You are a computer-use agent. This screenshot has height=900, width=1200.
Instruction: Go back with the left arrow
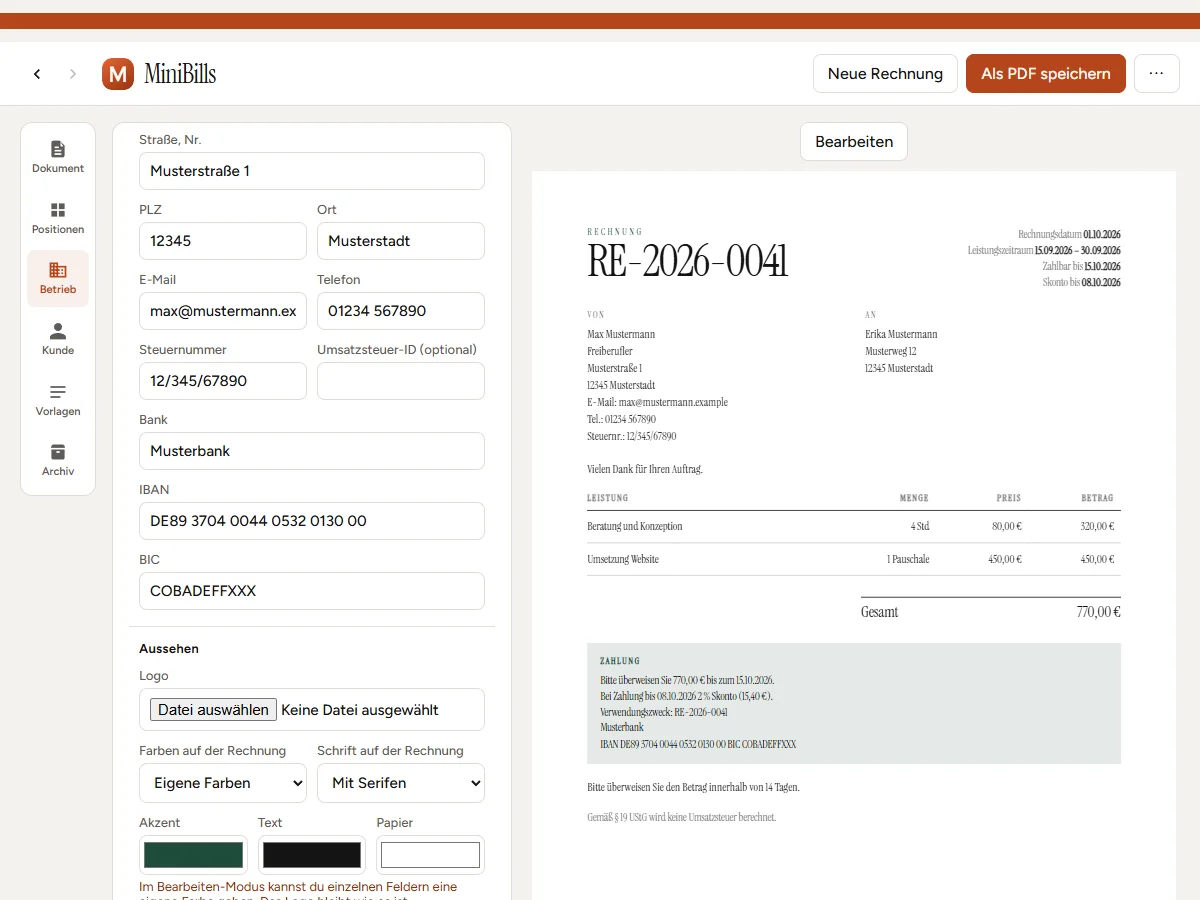[37, 74]
